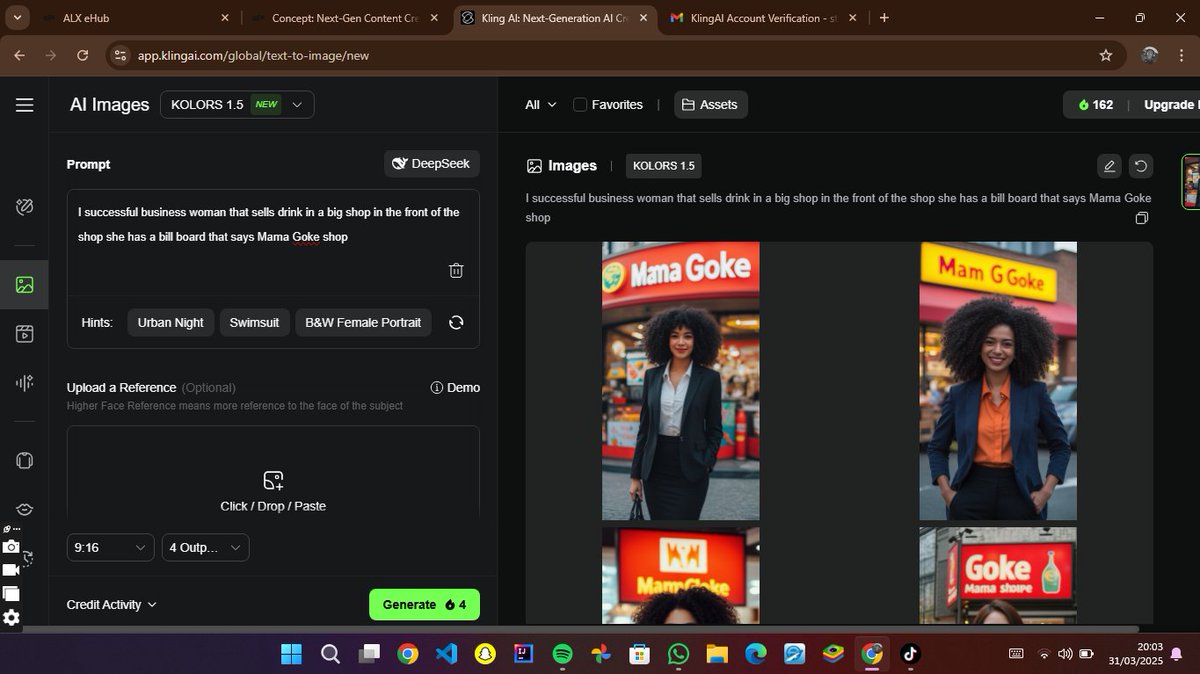The image size is (1200, 674).
Task: Open the Goke Mama shoipe sign image
Action: click(x=998, y=577)
